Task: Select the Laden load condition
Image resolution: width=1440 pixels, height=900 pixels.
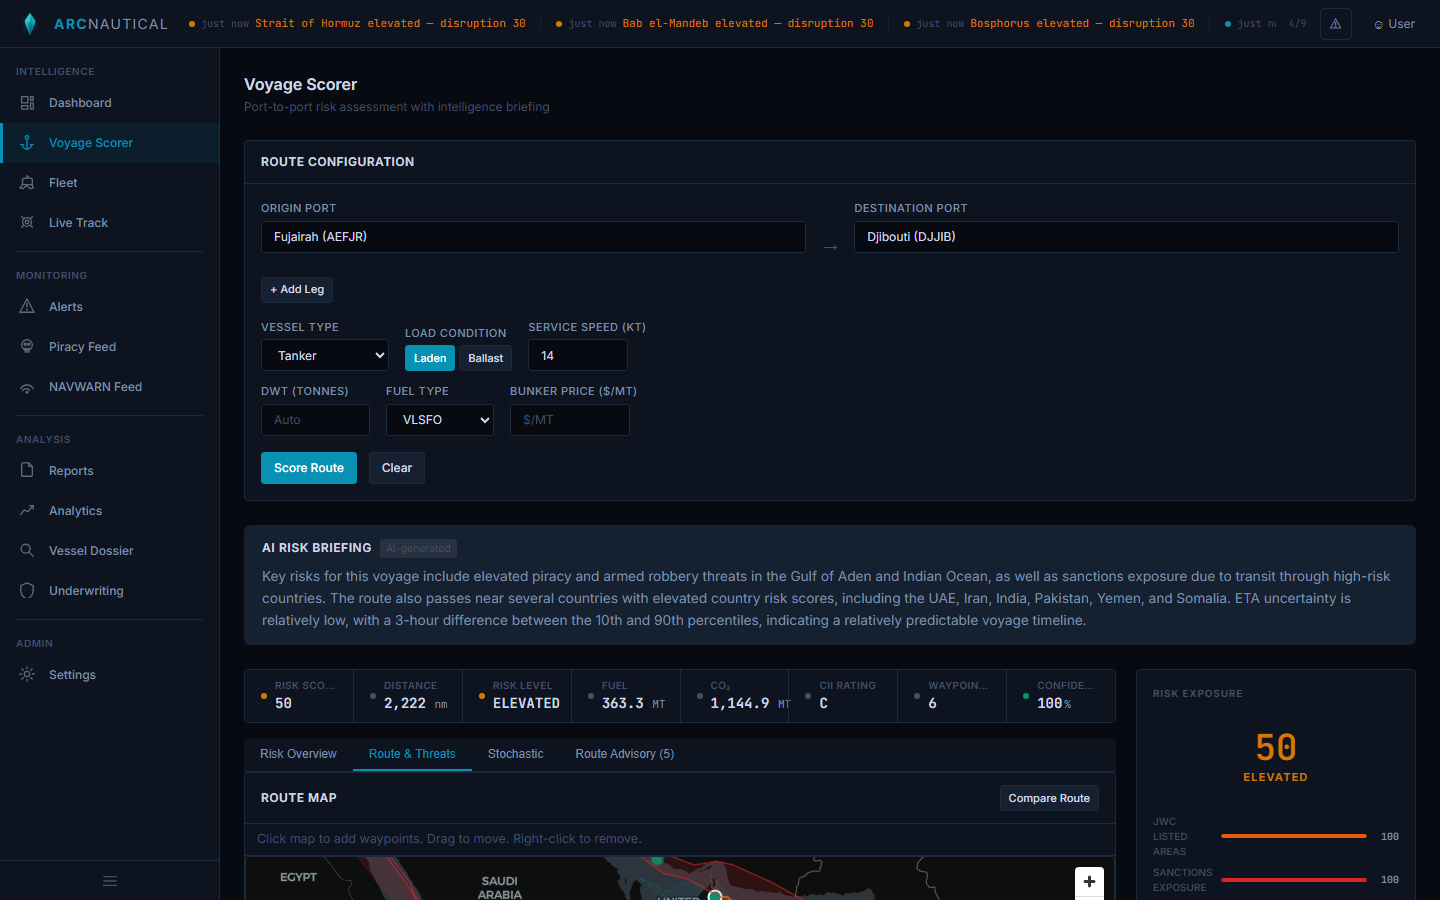Action: click(430, 358)
